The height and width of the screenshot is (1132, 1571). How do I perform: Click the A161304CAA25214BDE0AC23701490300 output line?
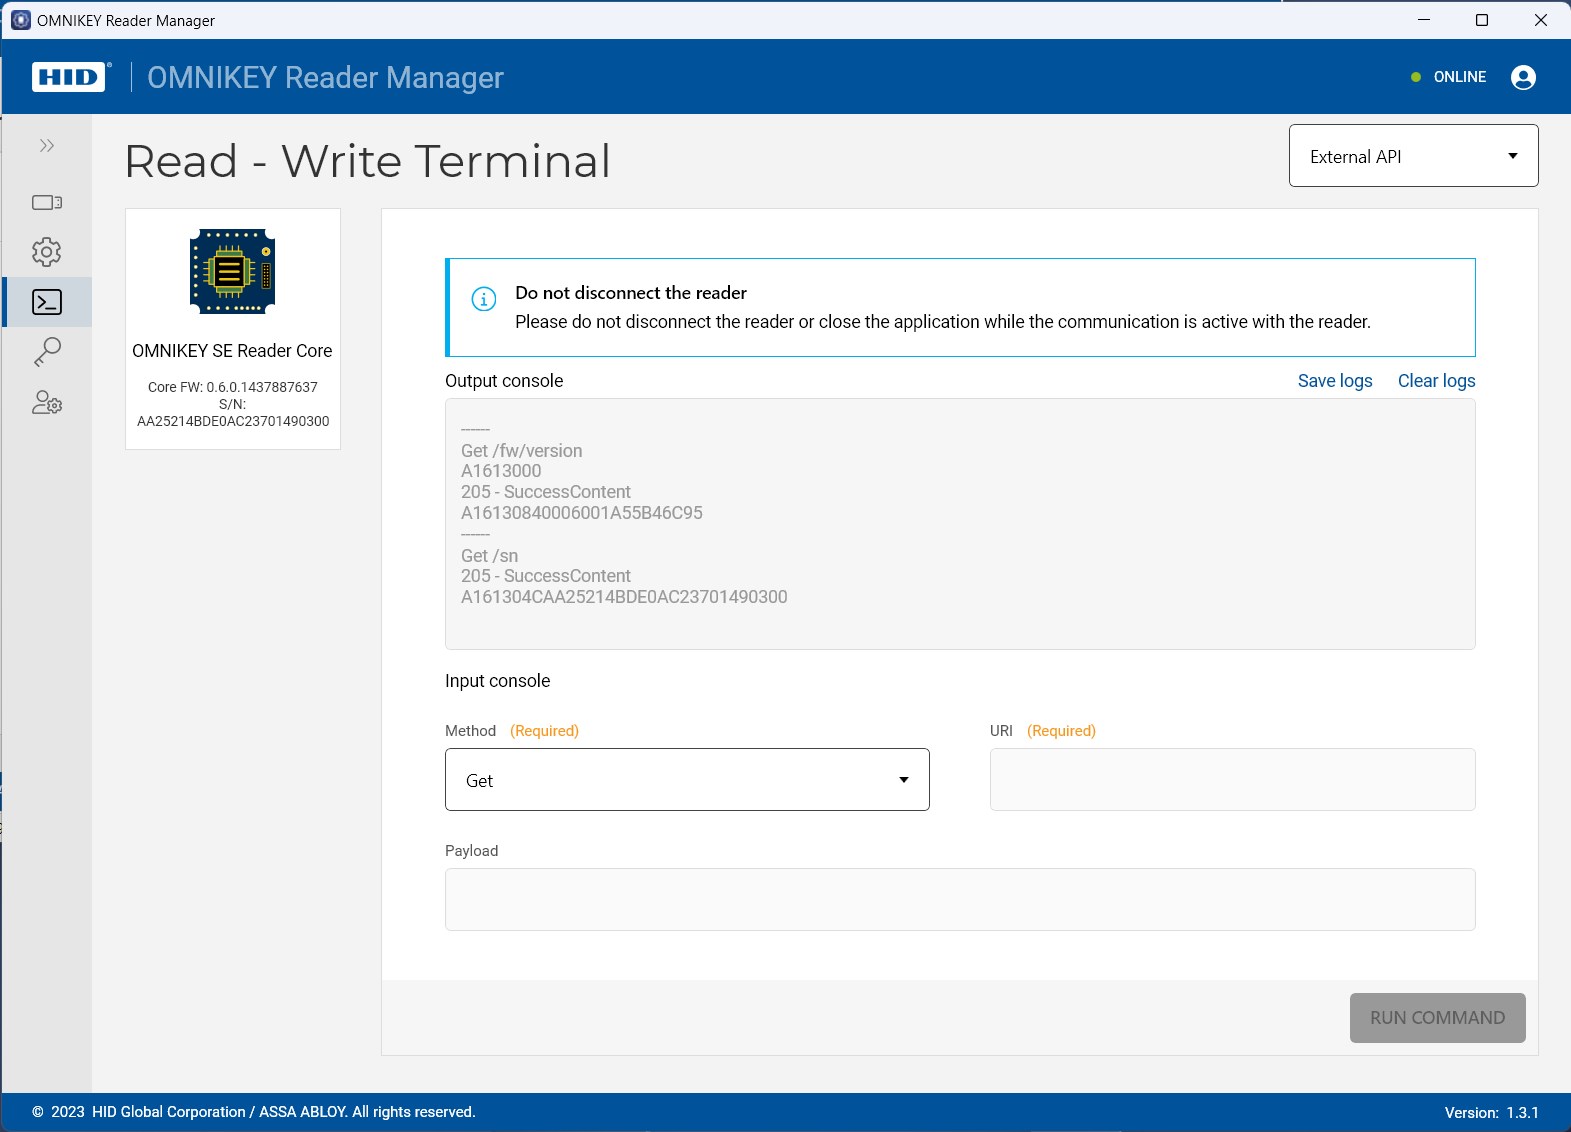coord(624,597)
